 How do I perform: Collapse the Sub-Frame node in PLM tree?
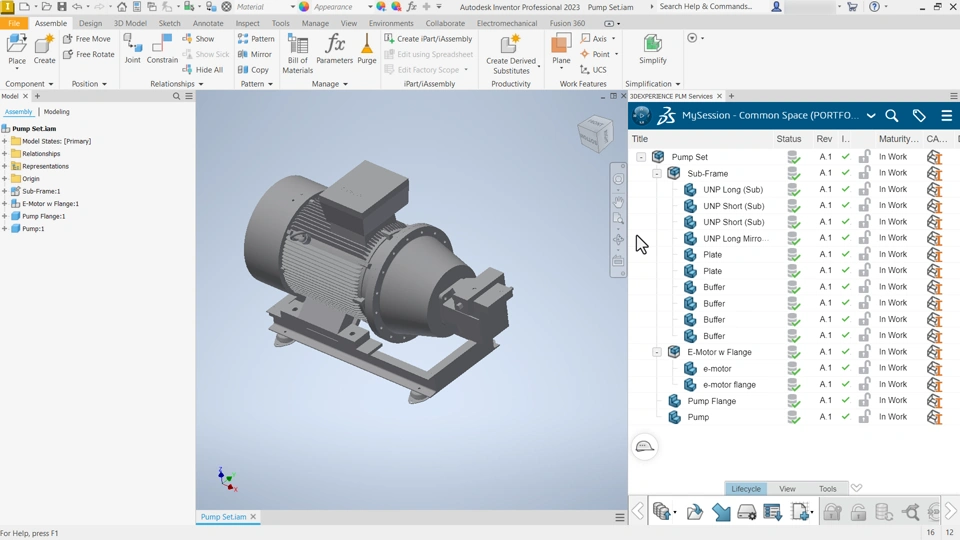tap(657, 174)
